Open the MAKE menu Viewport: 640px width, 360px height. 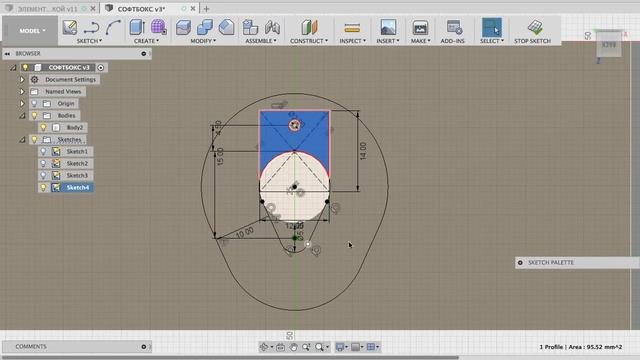pos(420,41)
